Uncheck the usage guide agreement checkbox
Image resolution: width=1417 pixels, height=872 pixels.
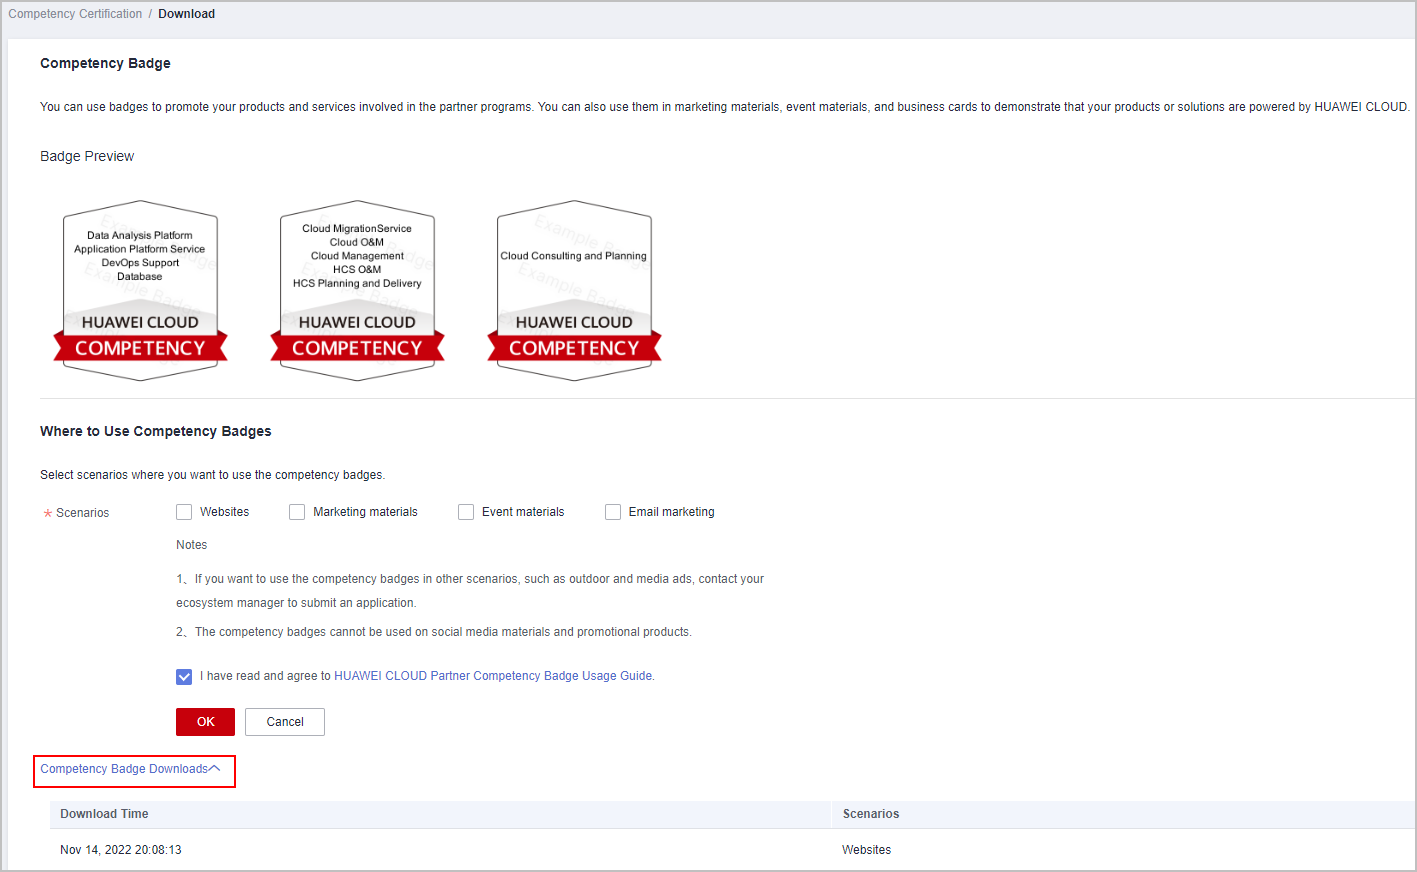184,677
